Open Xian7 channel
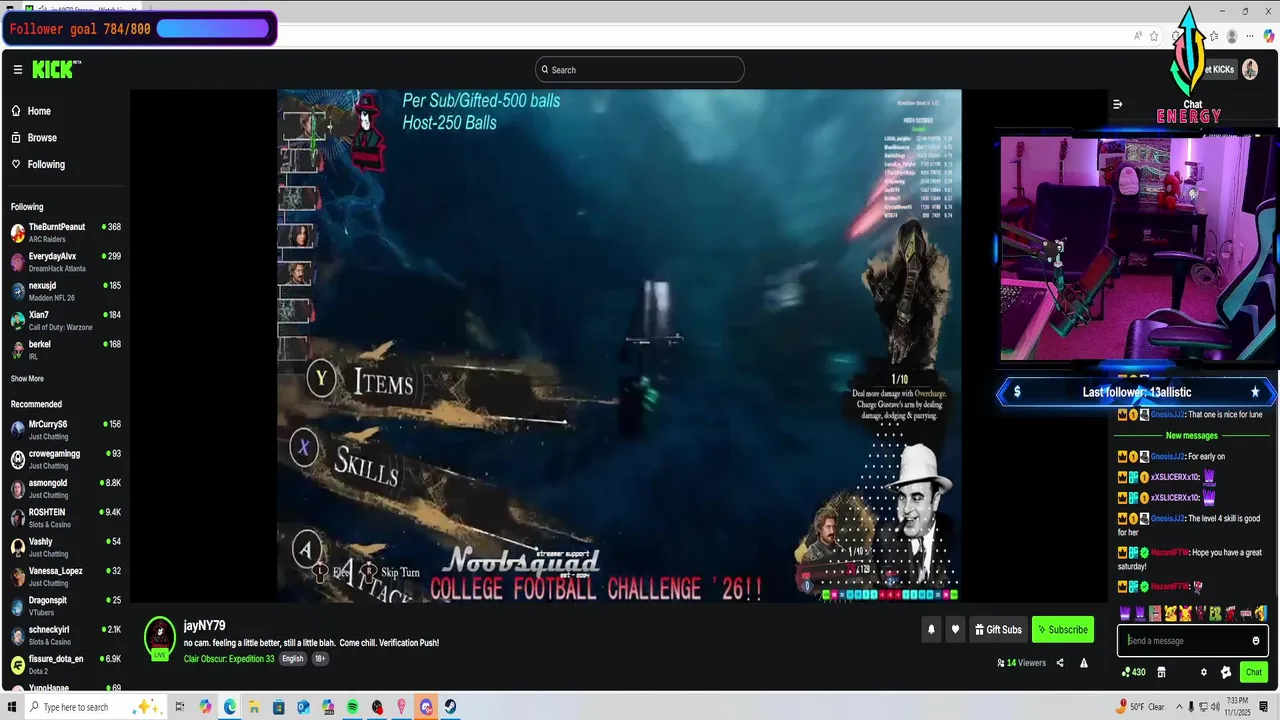Image resolution: width=1280 pixels, height=720 pixels. (65, 320)
